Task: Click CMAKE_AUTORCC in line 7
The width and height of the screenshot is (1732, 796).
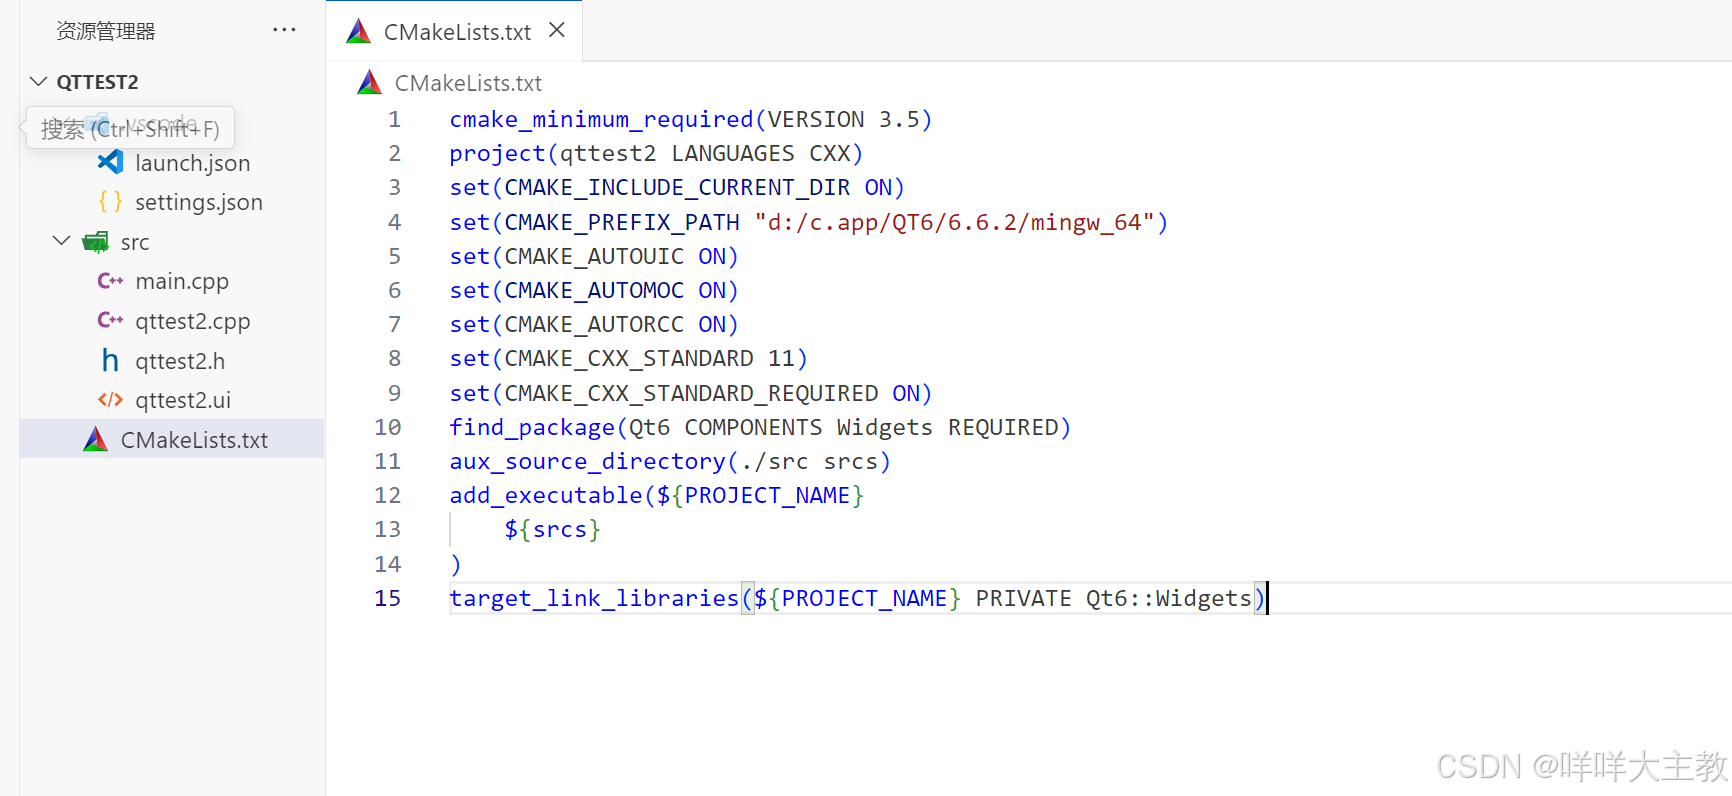Action: click(594, 324)
